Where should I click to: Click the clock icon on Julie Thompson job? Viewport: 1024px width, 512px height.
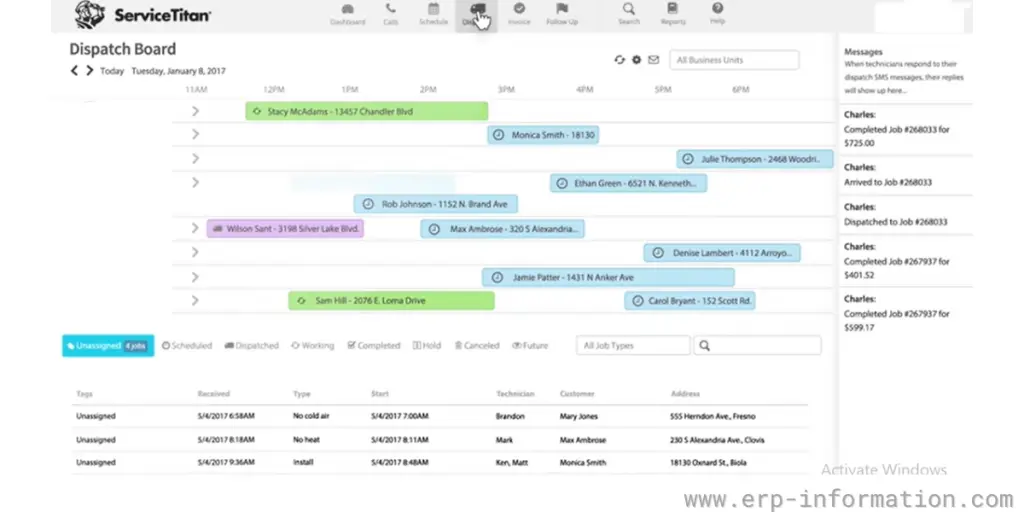[x=687, y=159]
